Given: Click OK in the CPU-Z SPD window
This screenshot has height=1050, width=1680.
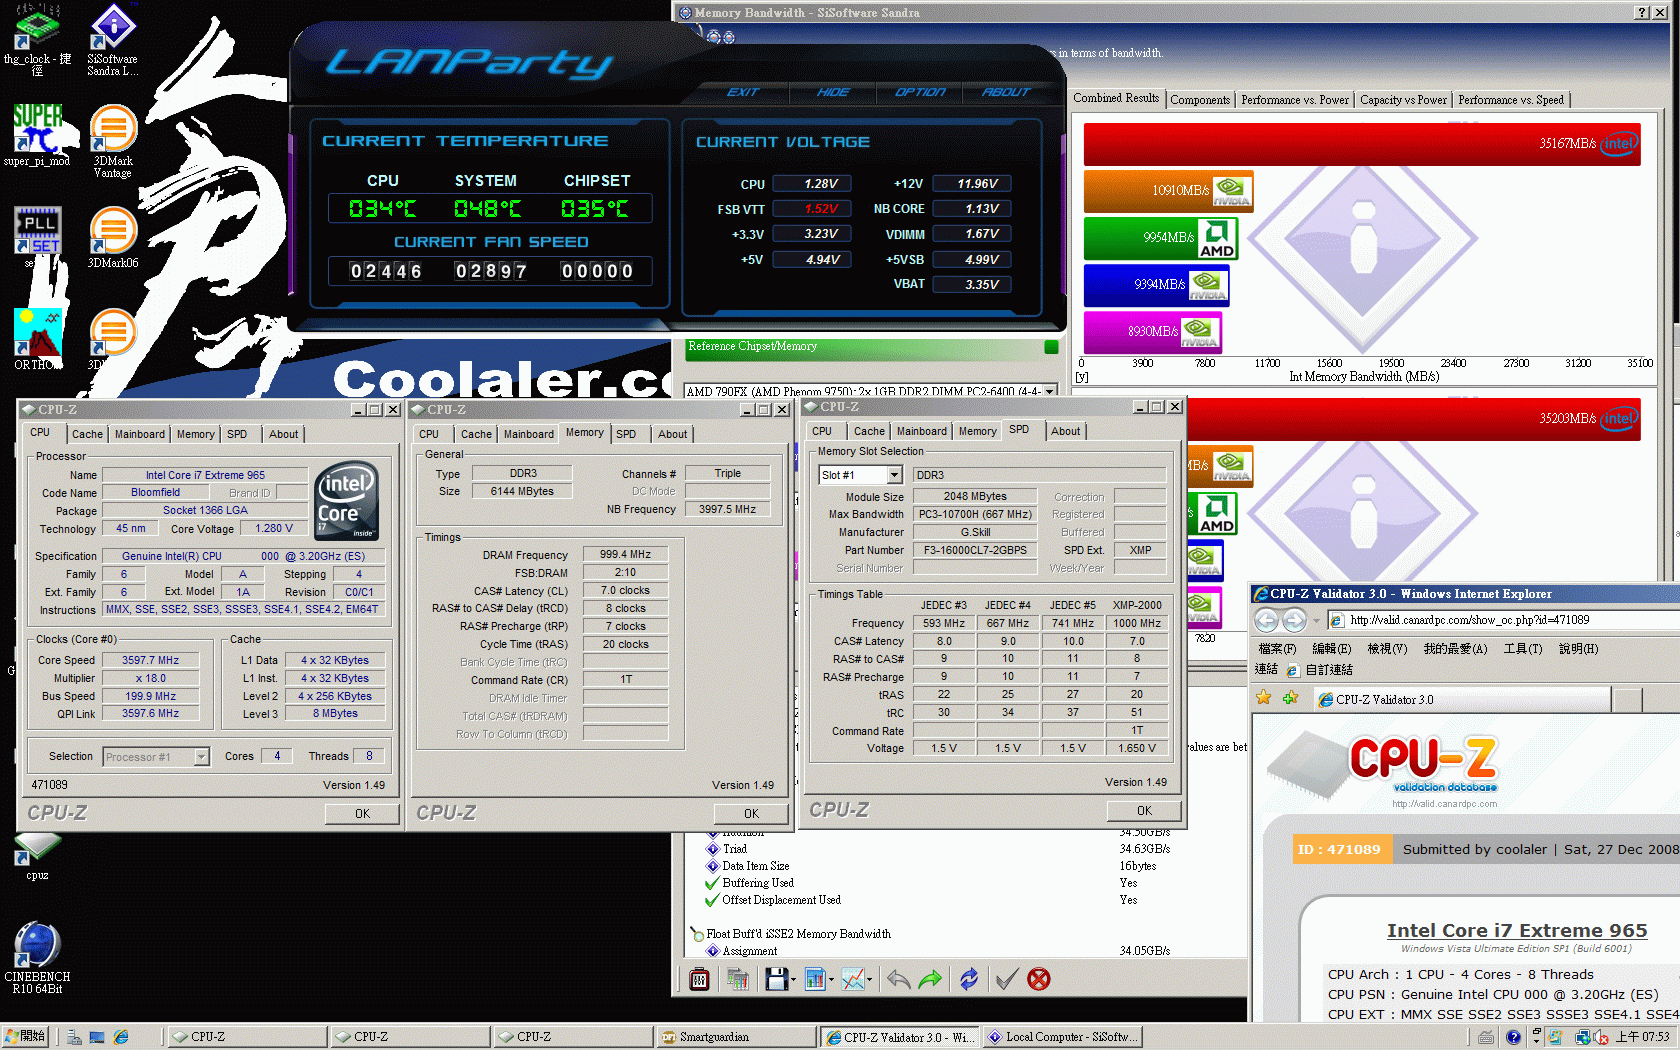Looking at the screenshot, I should pos(1144,811).
